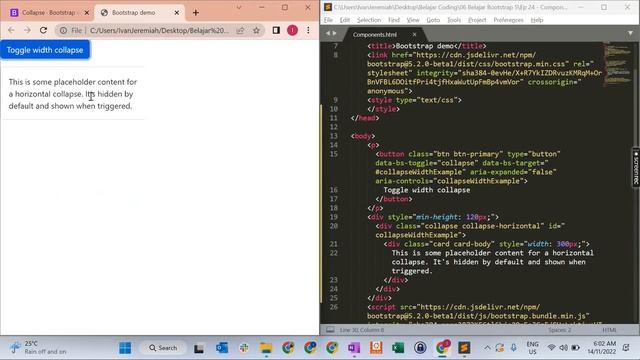Open Chrome side panel icon
This screenshot has width=640, height=360.
tap(276, 30)
